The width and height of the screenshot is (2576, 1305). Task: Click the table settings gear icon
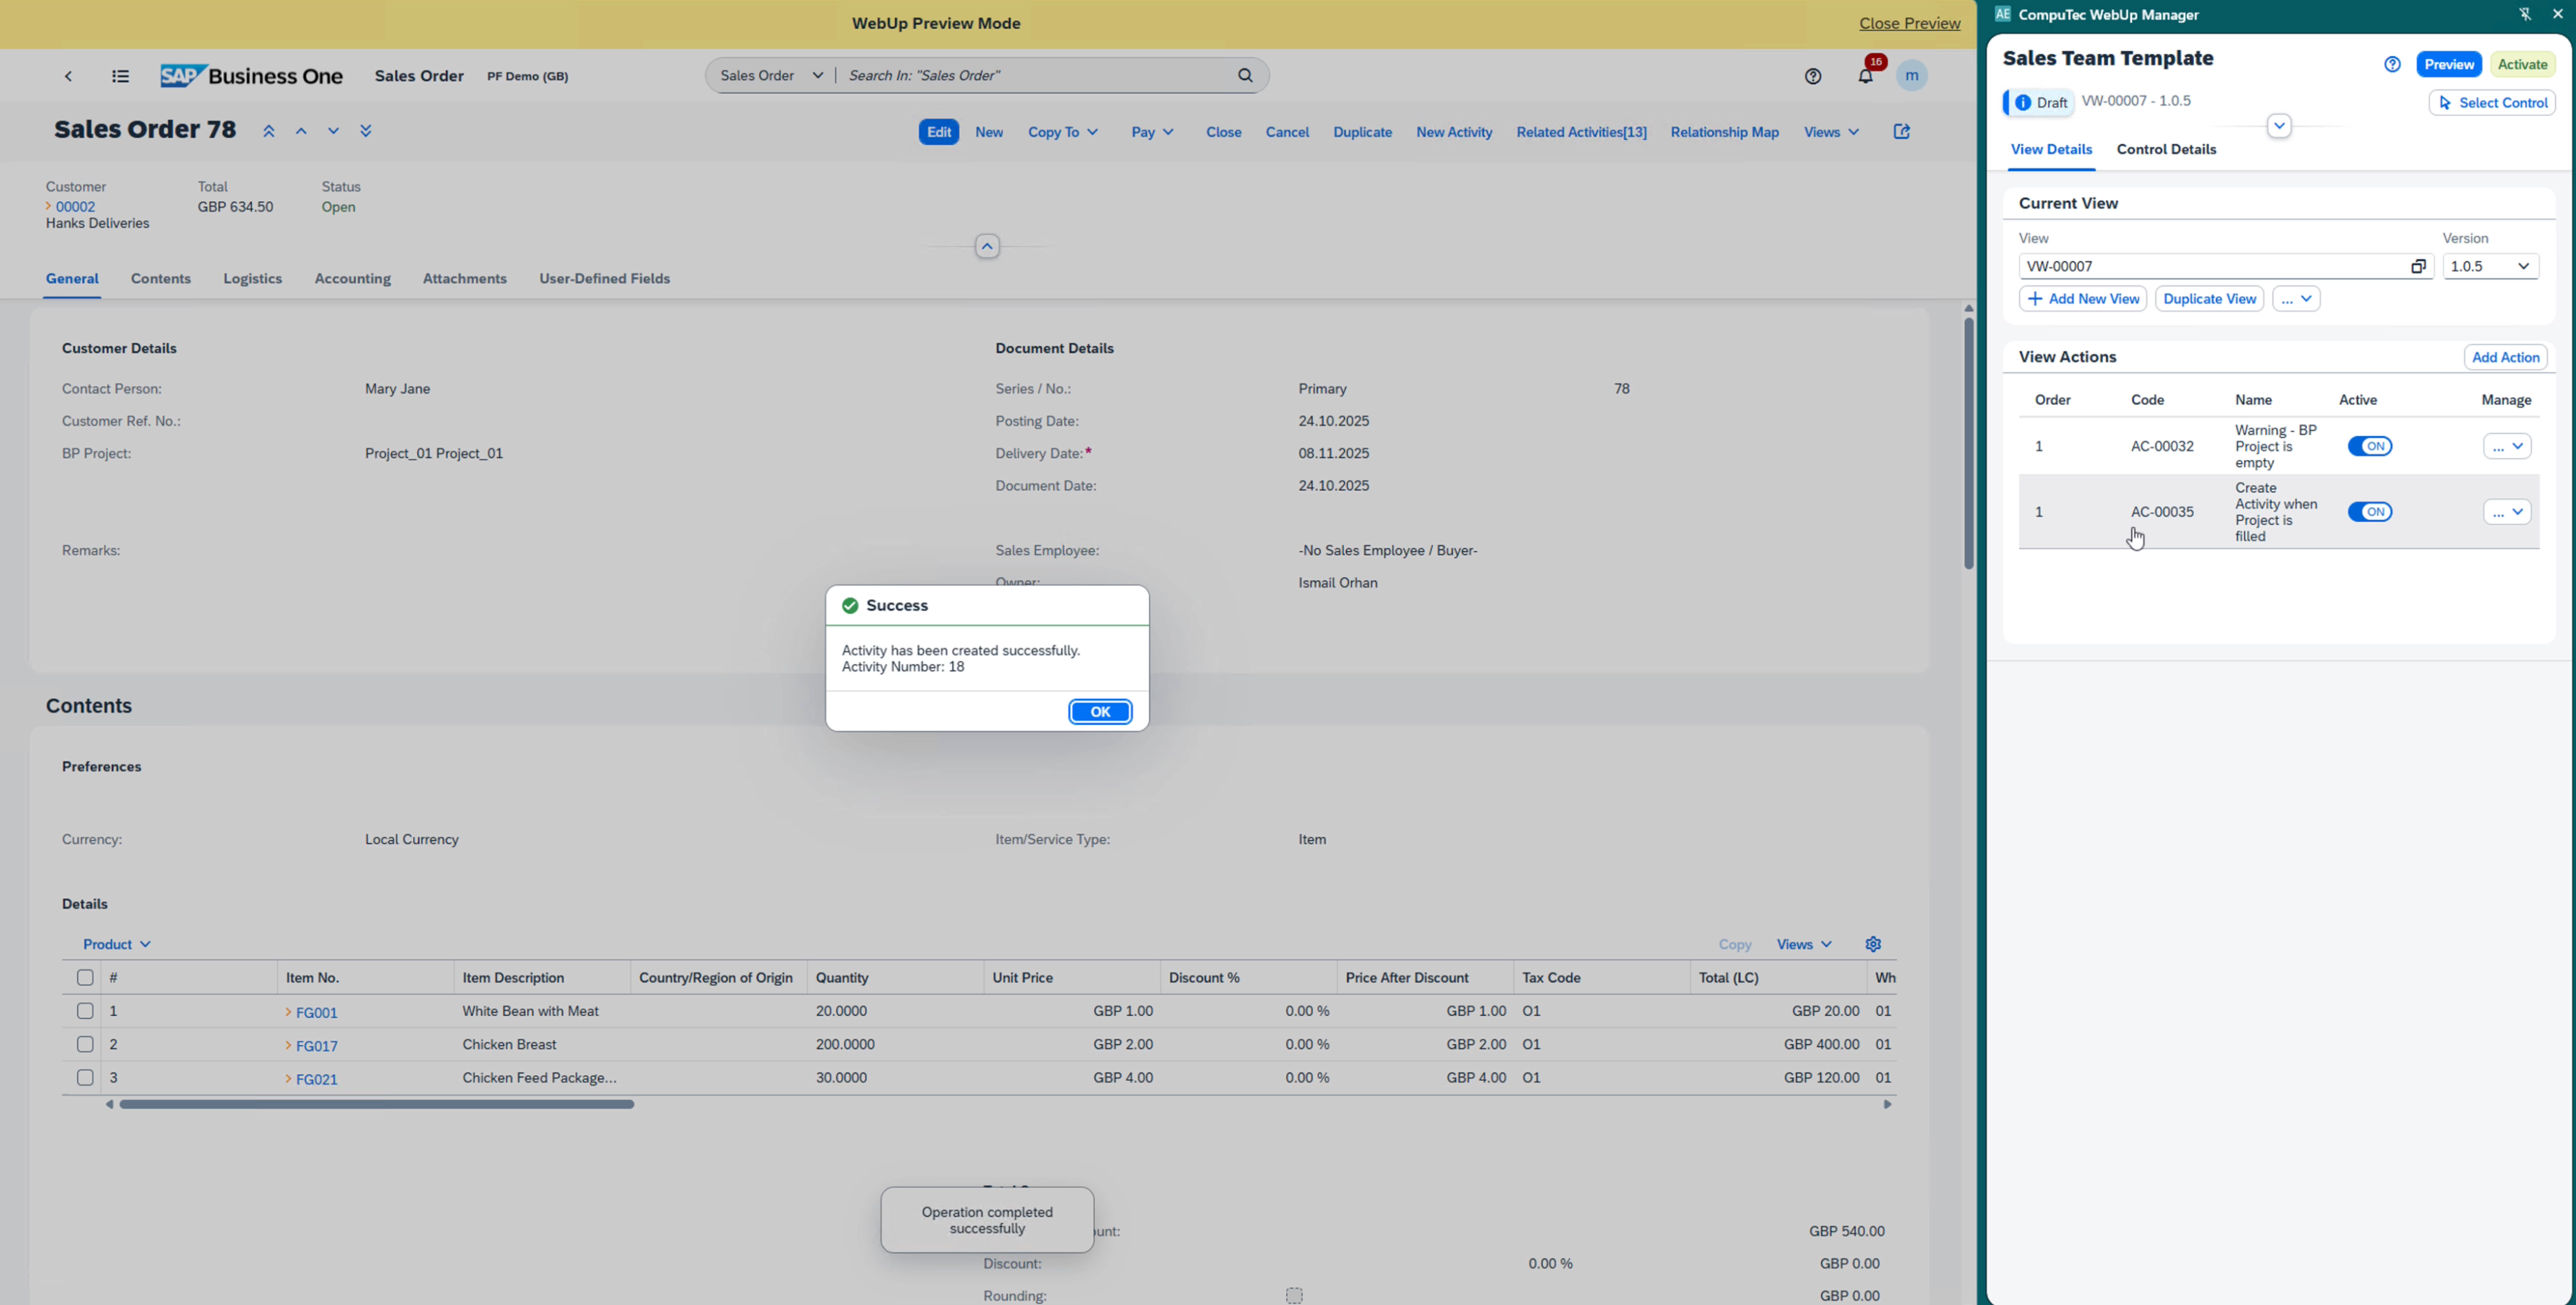pos(1873,944)
